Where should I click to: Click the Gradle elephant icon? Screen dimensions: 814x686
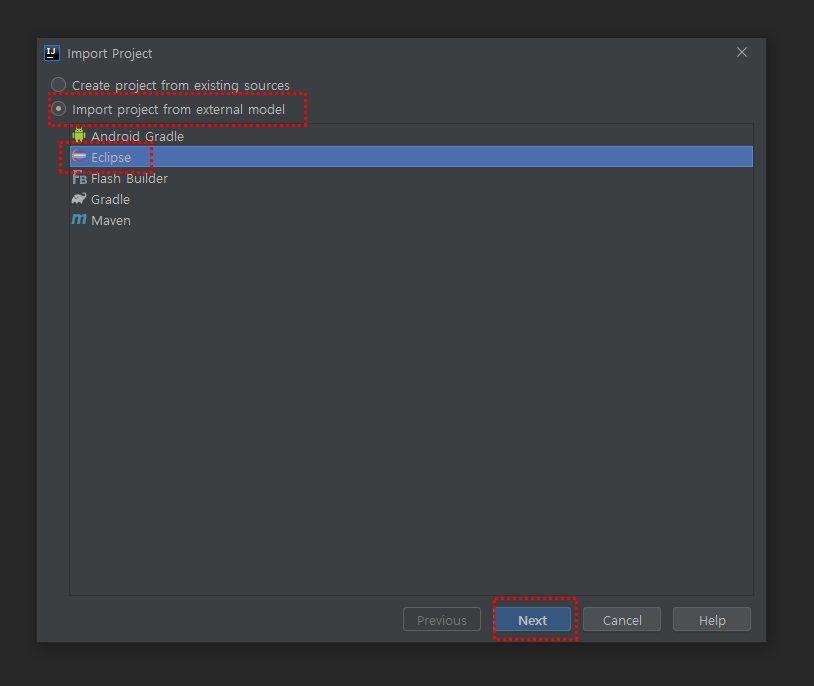point(79,198)
